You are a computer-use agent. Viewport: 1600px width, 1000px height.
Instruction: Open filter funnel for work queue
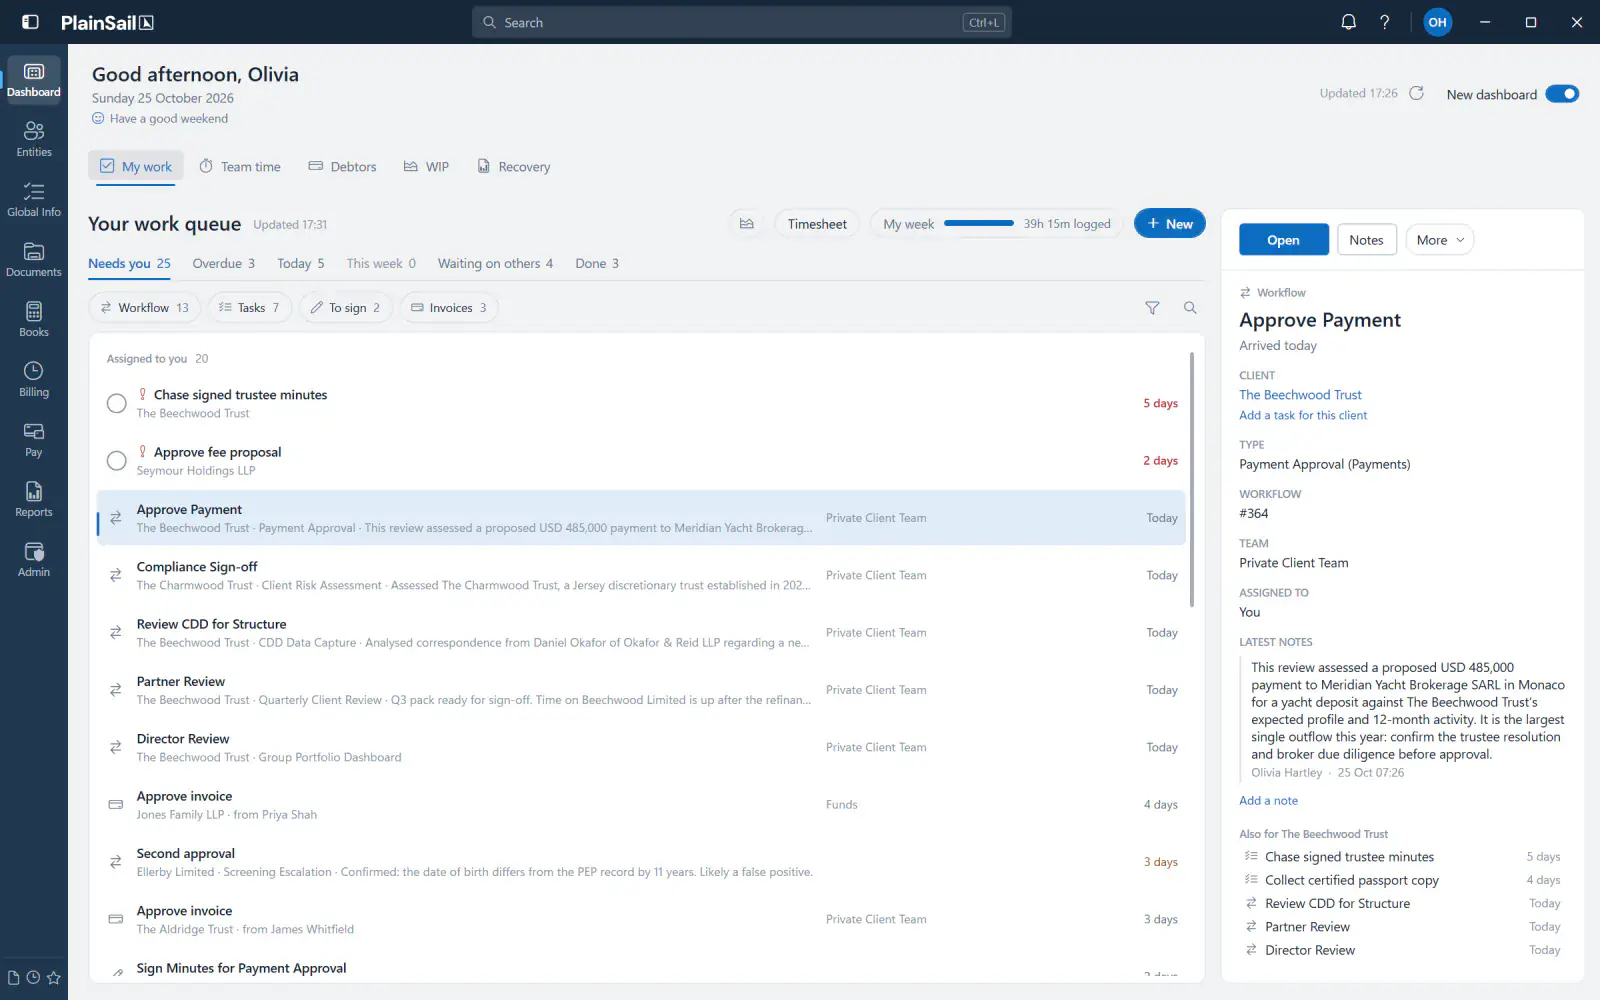pyautogui.click(x=1152, y=308)
